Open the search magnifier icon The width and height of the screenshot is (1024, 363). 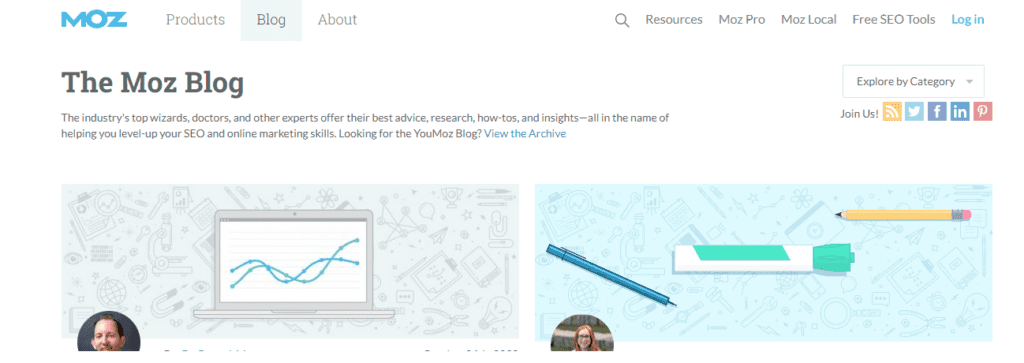click(x=622, y=20)
